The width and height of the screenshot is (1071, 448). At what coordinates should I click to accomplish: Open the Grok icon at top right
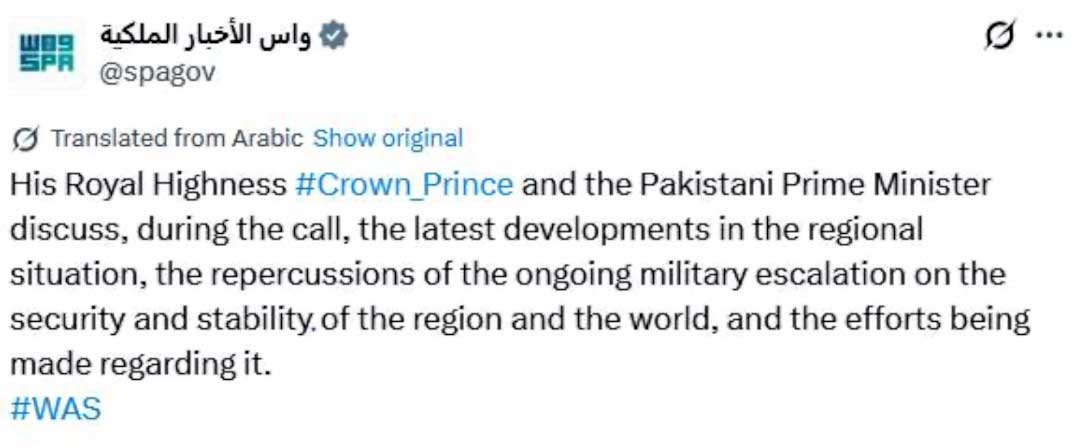point(998,36)
